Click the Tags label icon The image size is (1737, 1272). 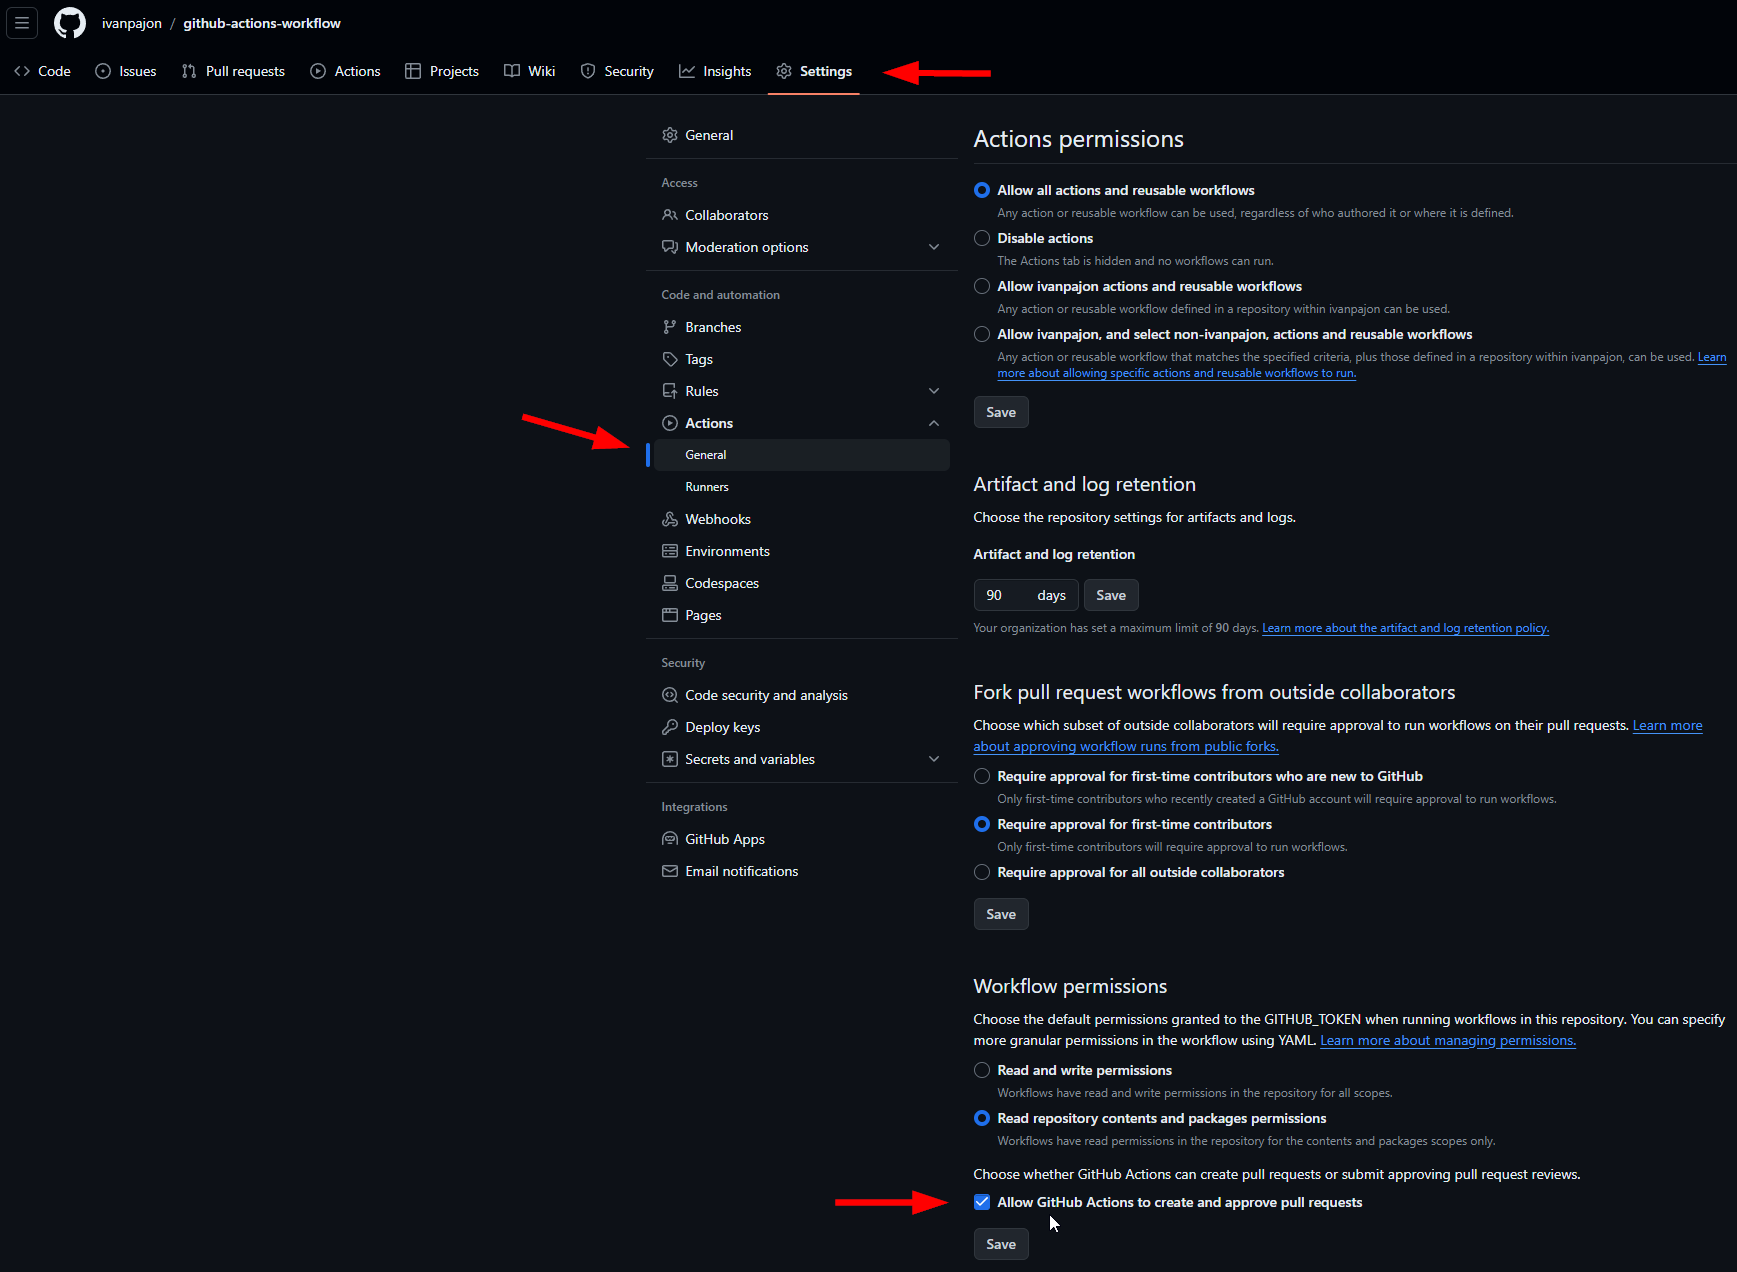[x=670, y=359]
